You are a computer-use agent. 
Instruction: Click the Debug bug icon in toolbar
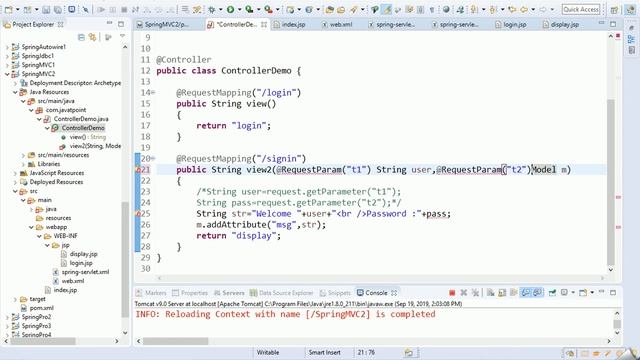(x=212, y=9)
